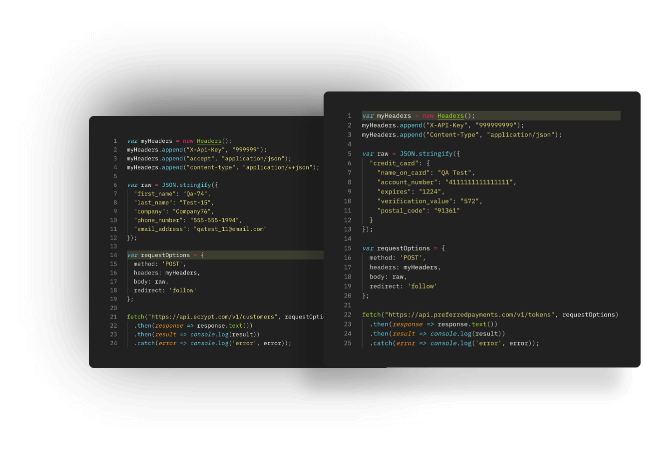Click the "company" value "Company76"
645x450 pixels.
coord(200,211)
